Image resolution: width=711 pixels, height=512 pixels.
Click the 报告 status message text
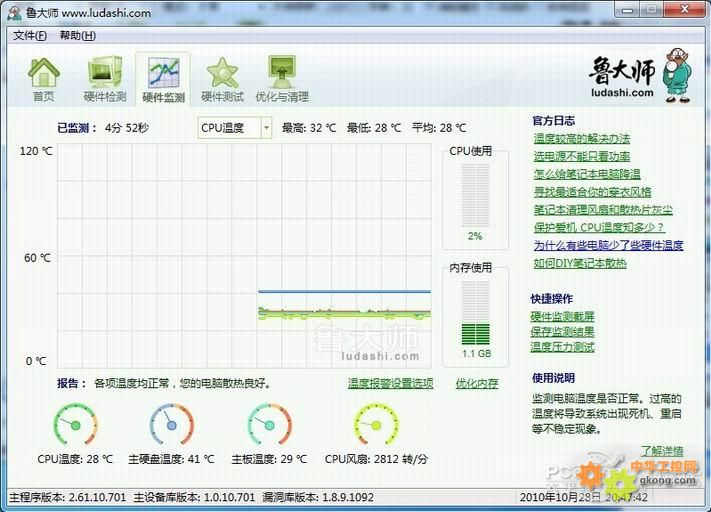click(x=182, y=384)
